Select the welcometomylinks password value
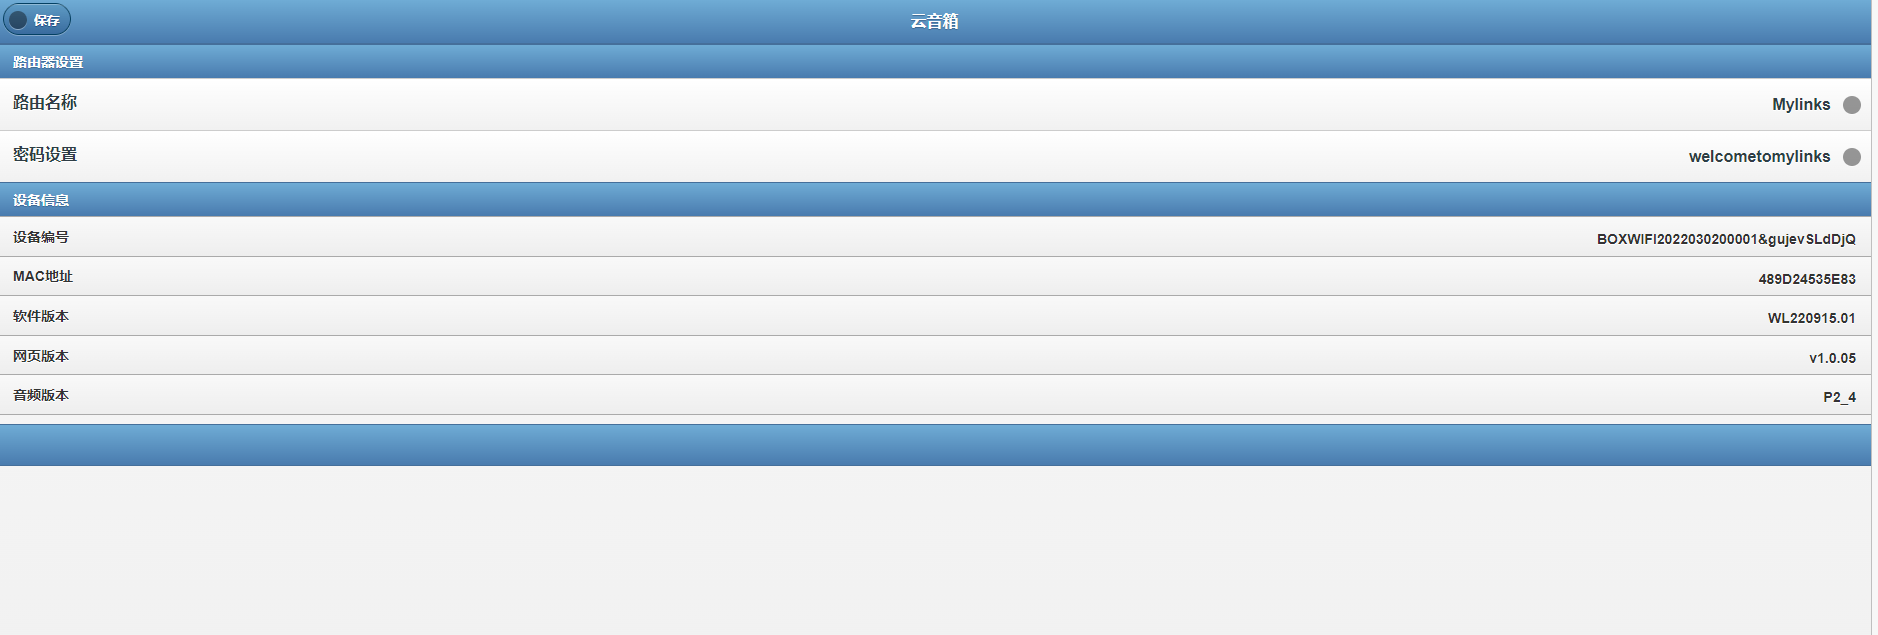 pos(1758,157)
